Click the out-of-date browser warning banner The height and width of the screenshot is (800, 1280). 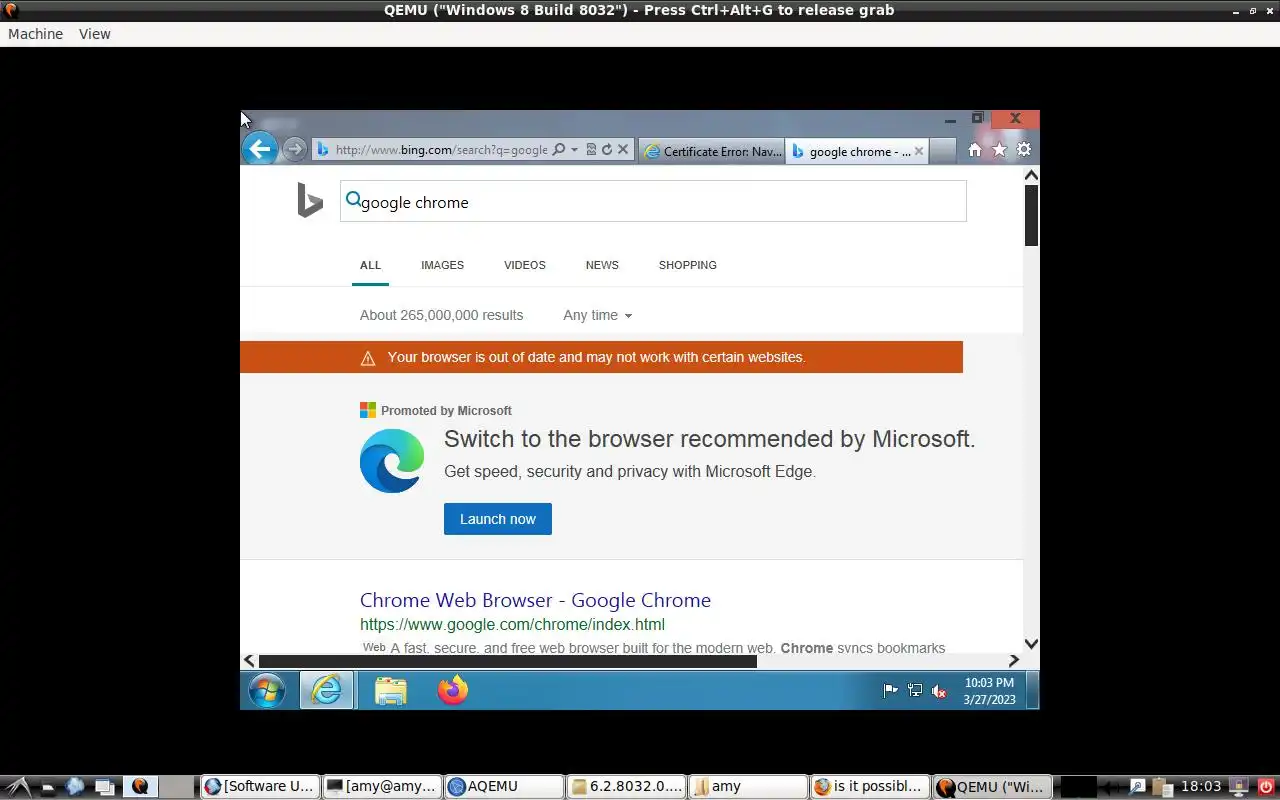tap(601, 357)
